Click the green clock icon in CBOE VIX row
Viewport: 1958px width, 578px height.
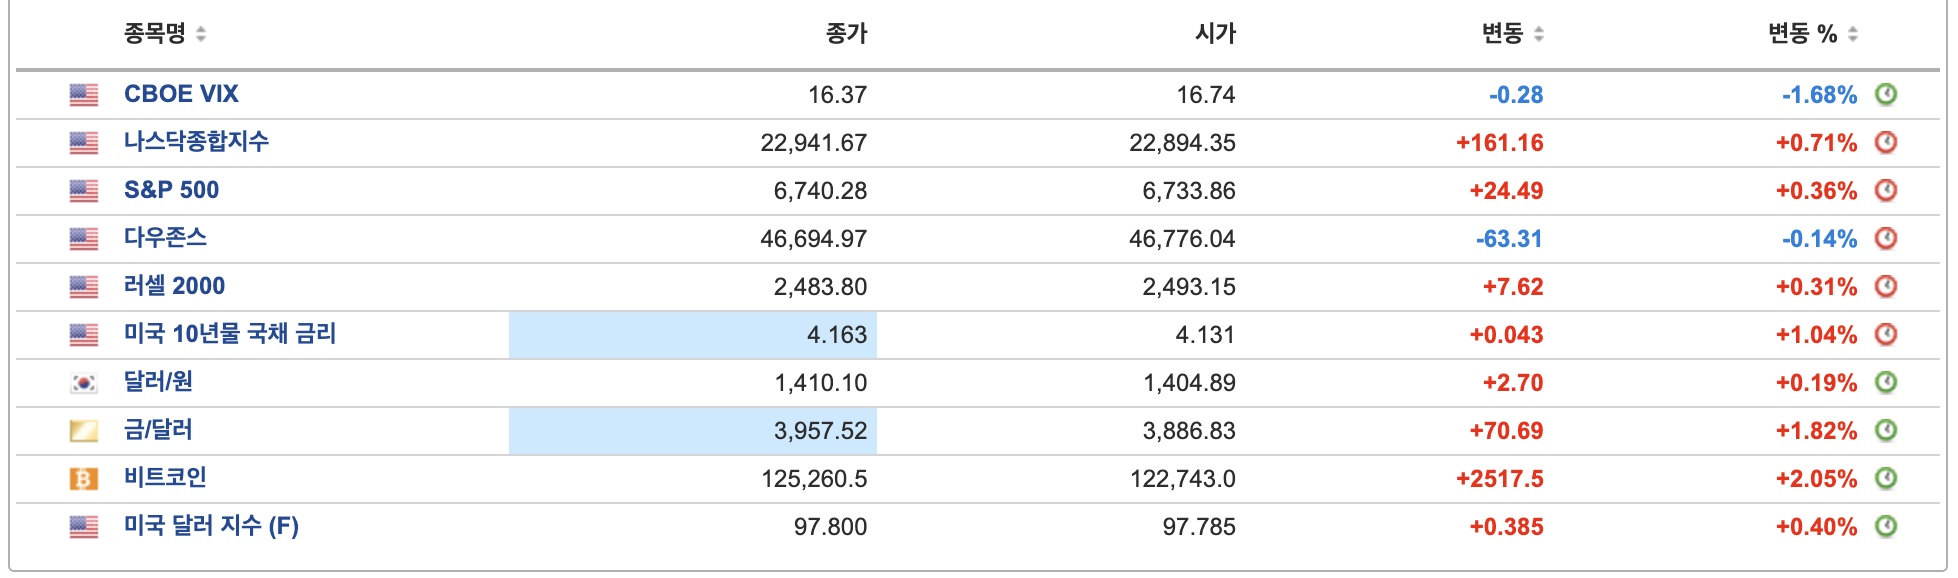click(x=1884, y=94)
